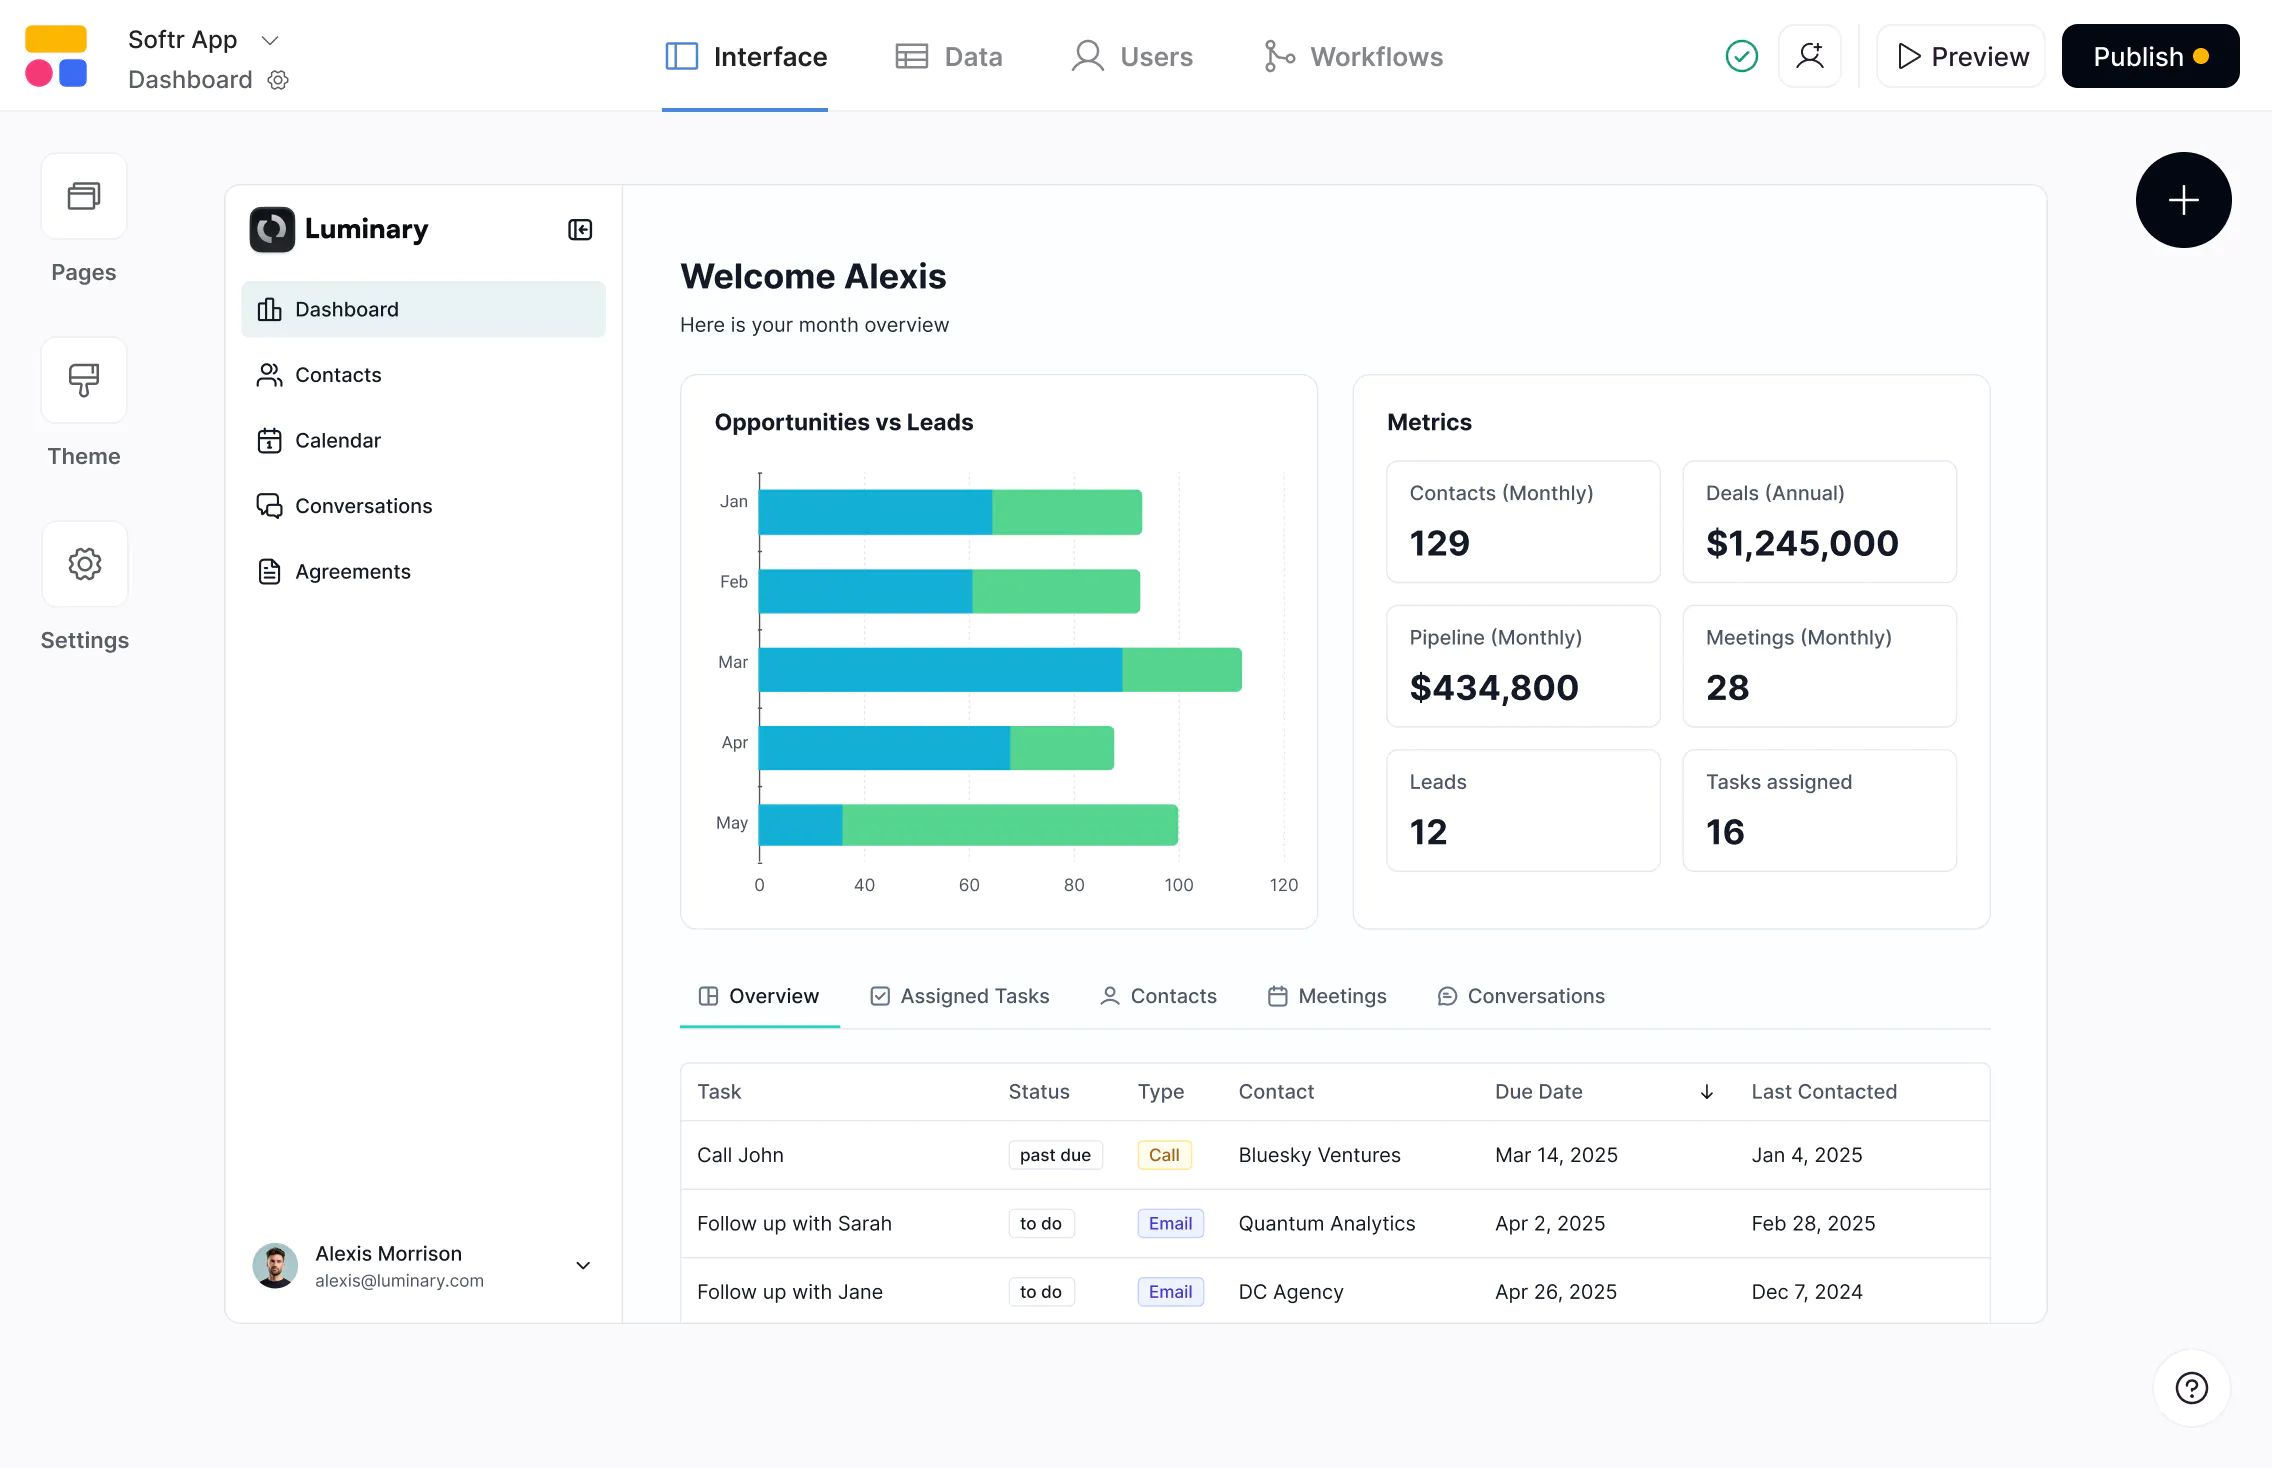Click the Publish button
Screen dimensions: 2272x1468
pos(2149,56)
